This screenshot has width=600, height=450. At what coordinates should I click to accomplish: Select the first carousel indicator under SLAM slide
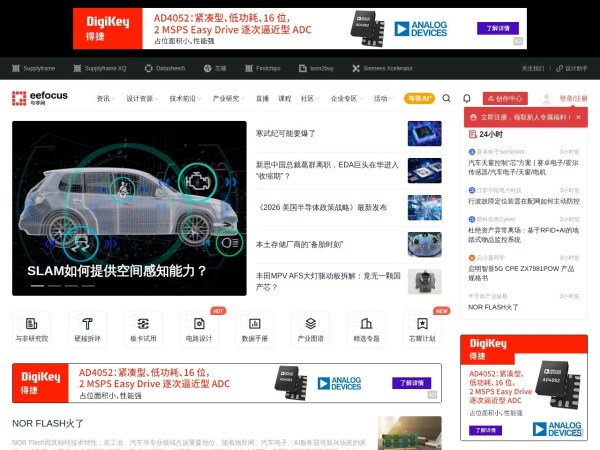pyautogui.click(x=37, y=286)
